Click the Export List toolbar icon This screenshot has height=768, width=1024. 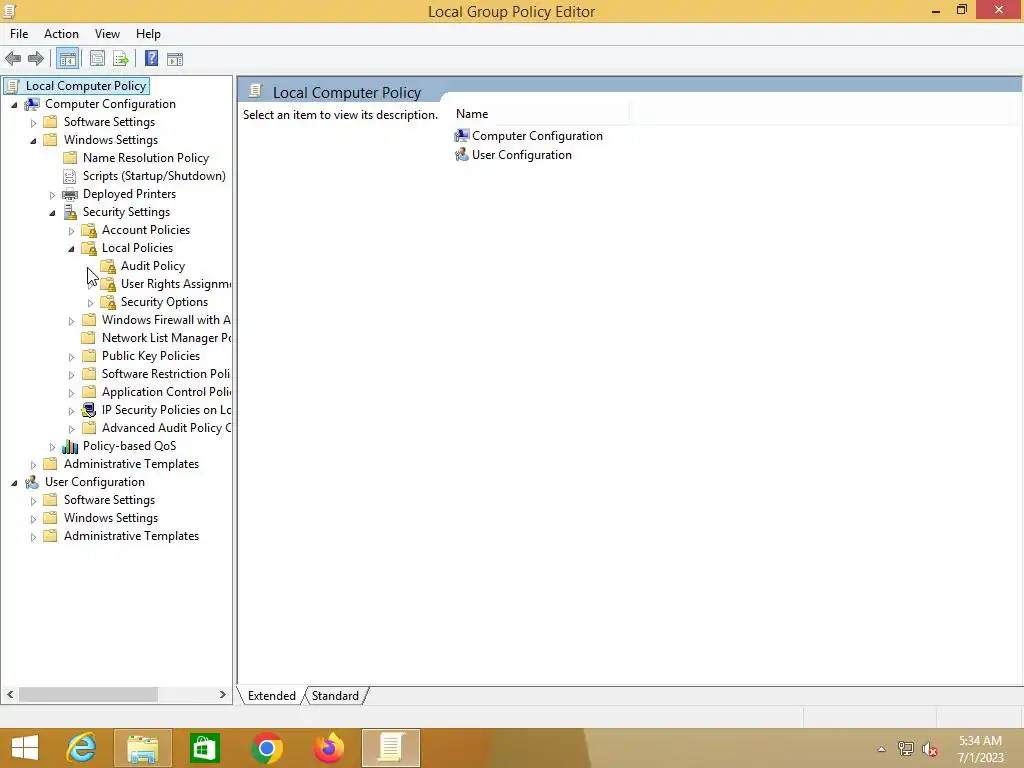[x=121, y=59]
